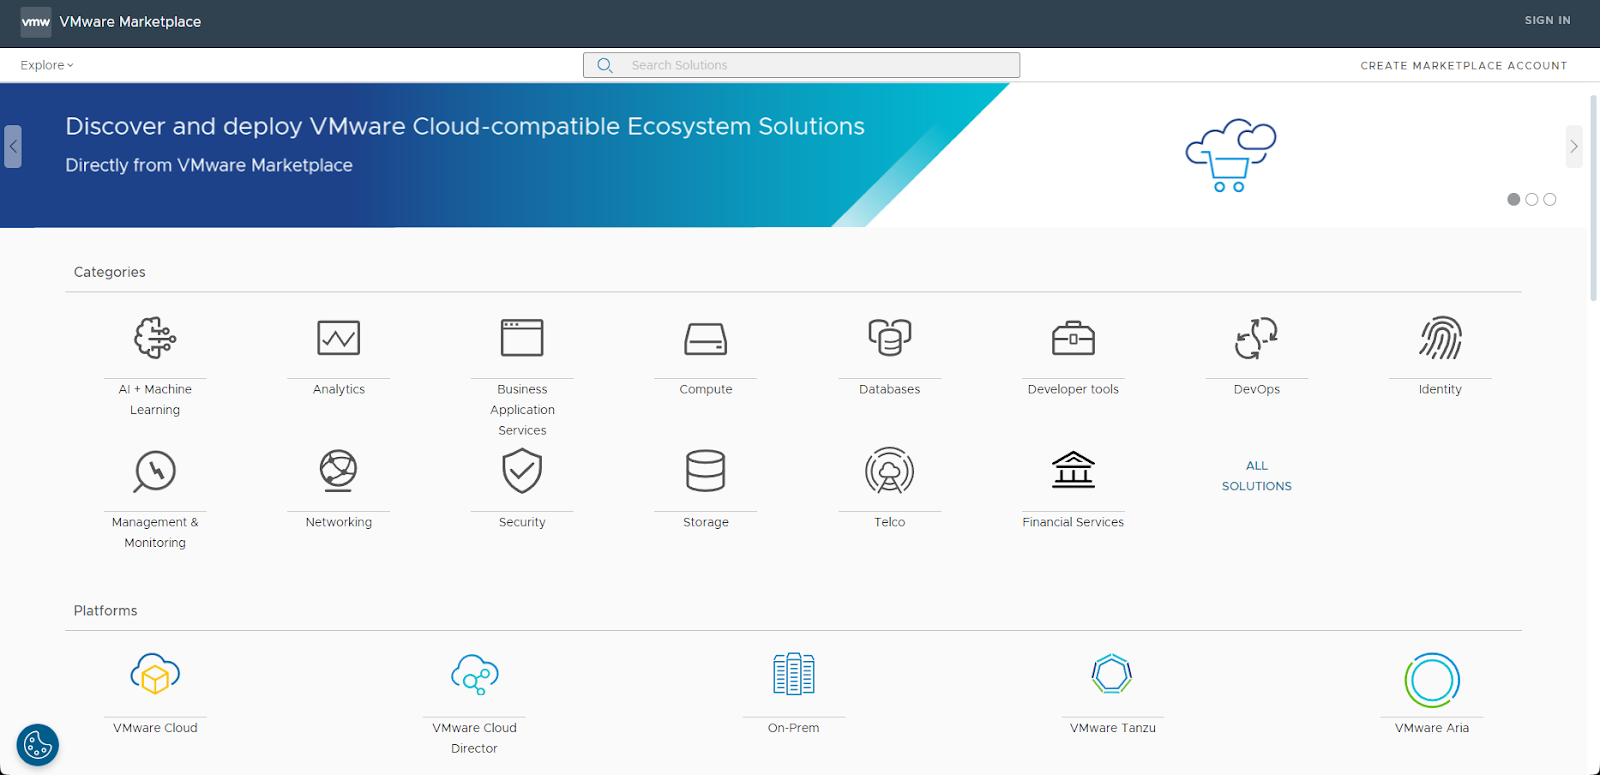Click the Categories section heading
The height and width of the screenshot is (775, 1600).
tap(110, 272)
